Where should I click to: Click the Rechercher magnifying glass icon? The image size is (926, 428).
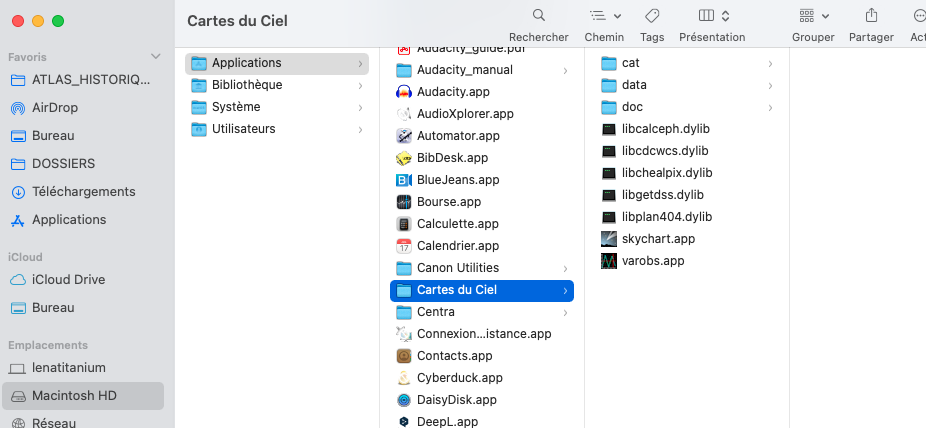(538, 16)
